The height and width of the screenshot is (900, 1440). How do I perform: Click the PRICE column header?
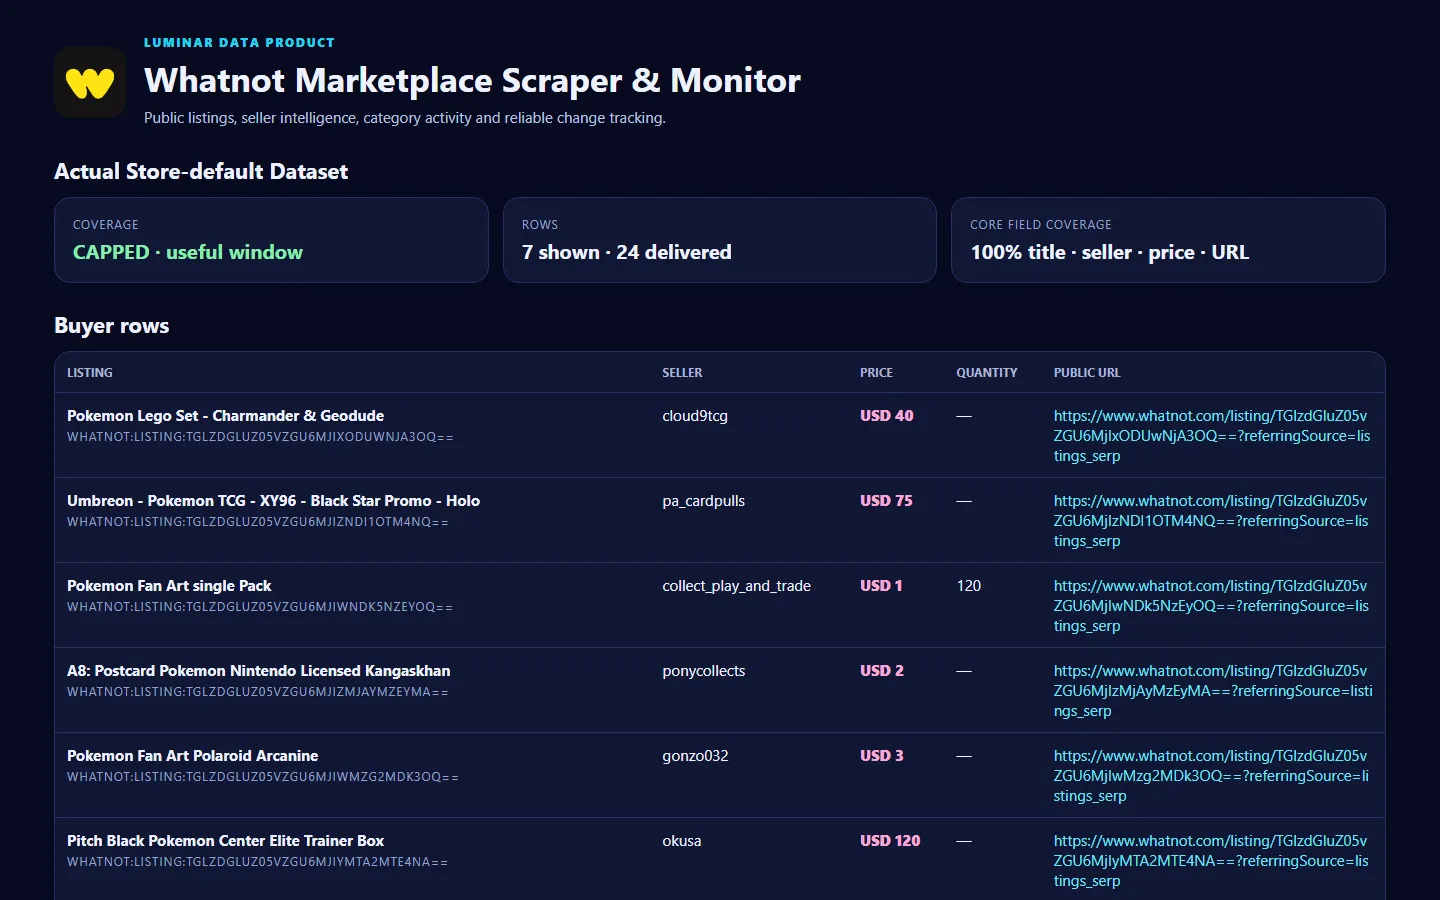pyautogui.click(x=876, y=373)
